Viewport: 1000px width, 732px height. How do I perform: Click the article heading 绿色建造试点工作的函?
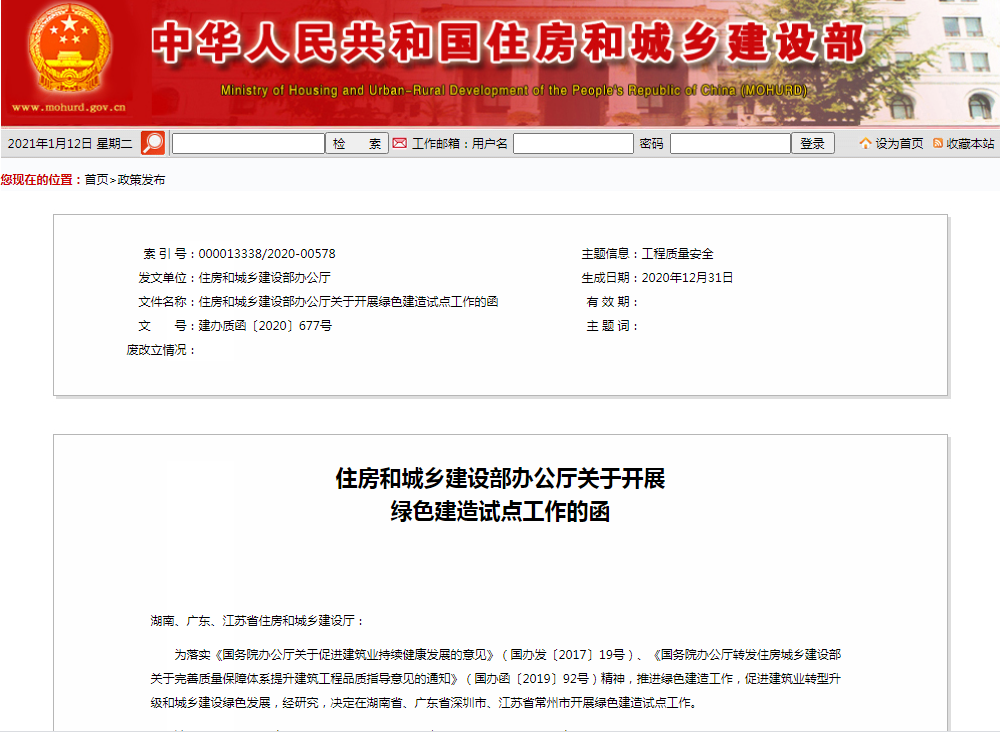pyautogui.click(x=501, y=511)
